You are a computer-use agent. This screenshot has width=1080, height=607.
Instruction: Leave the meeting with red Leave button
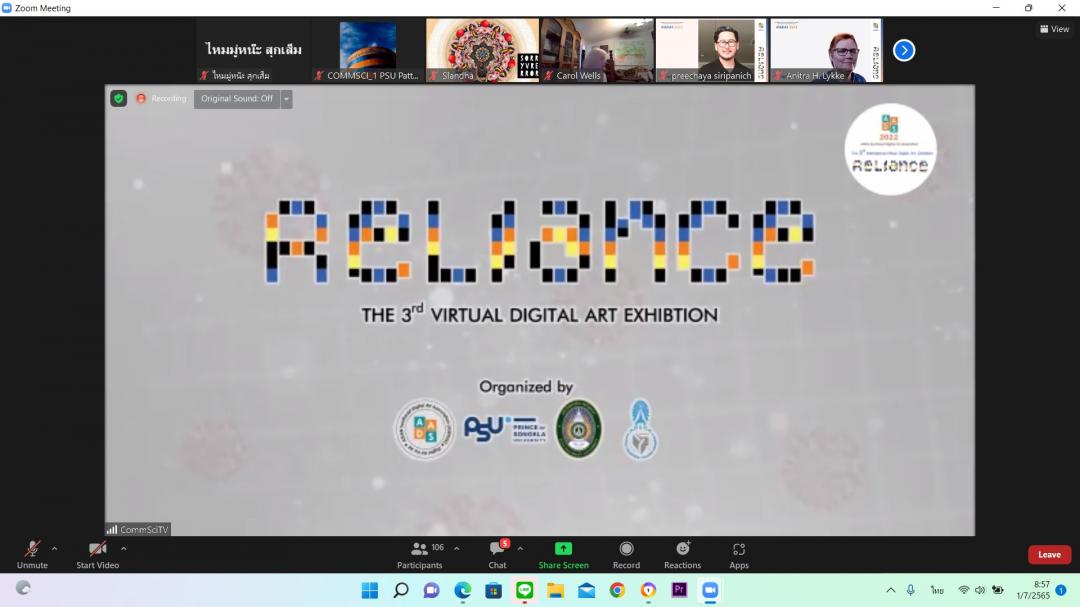point(1049,554)
